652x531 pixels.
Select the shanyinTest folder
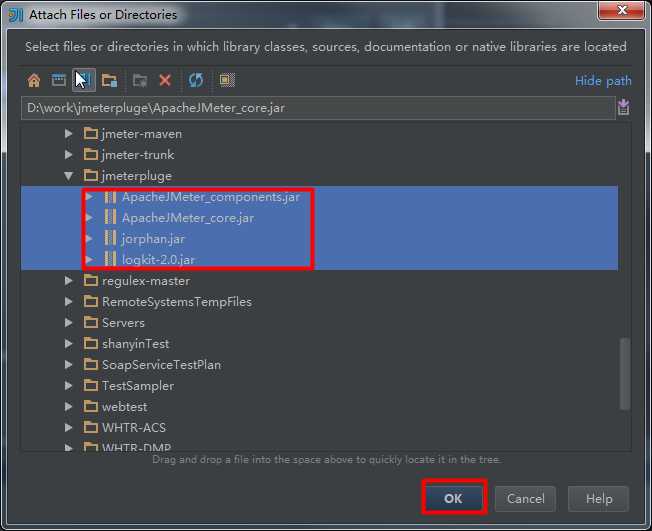(126, 343)
